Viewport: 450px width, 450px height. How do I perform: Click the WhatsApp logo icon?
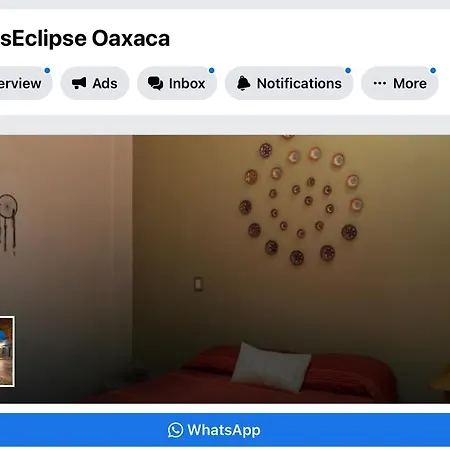[x=175, y=430]
